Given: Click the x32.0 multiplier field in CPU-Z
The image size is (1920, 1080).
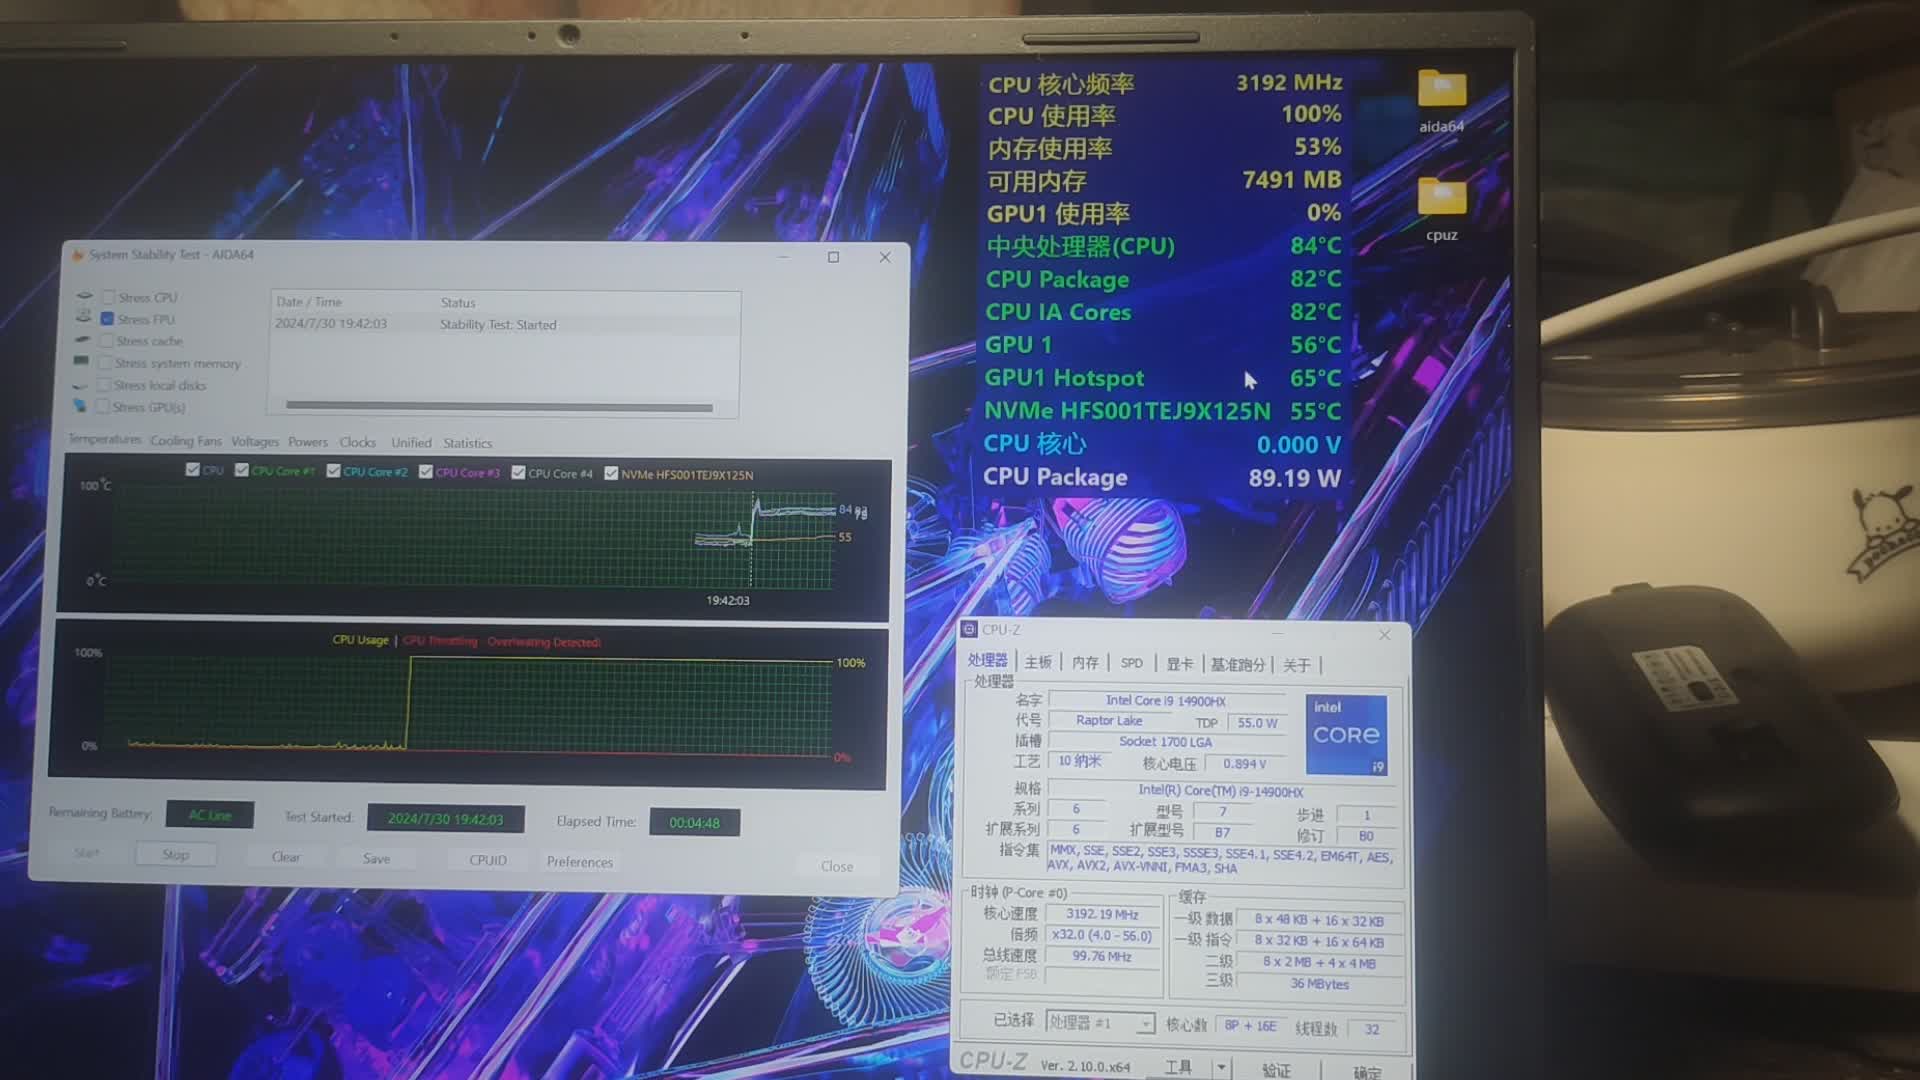Looking at the screenshot, I should [1101, 935].
